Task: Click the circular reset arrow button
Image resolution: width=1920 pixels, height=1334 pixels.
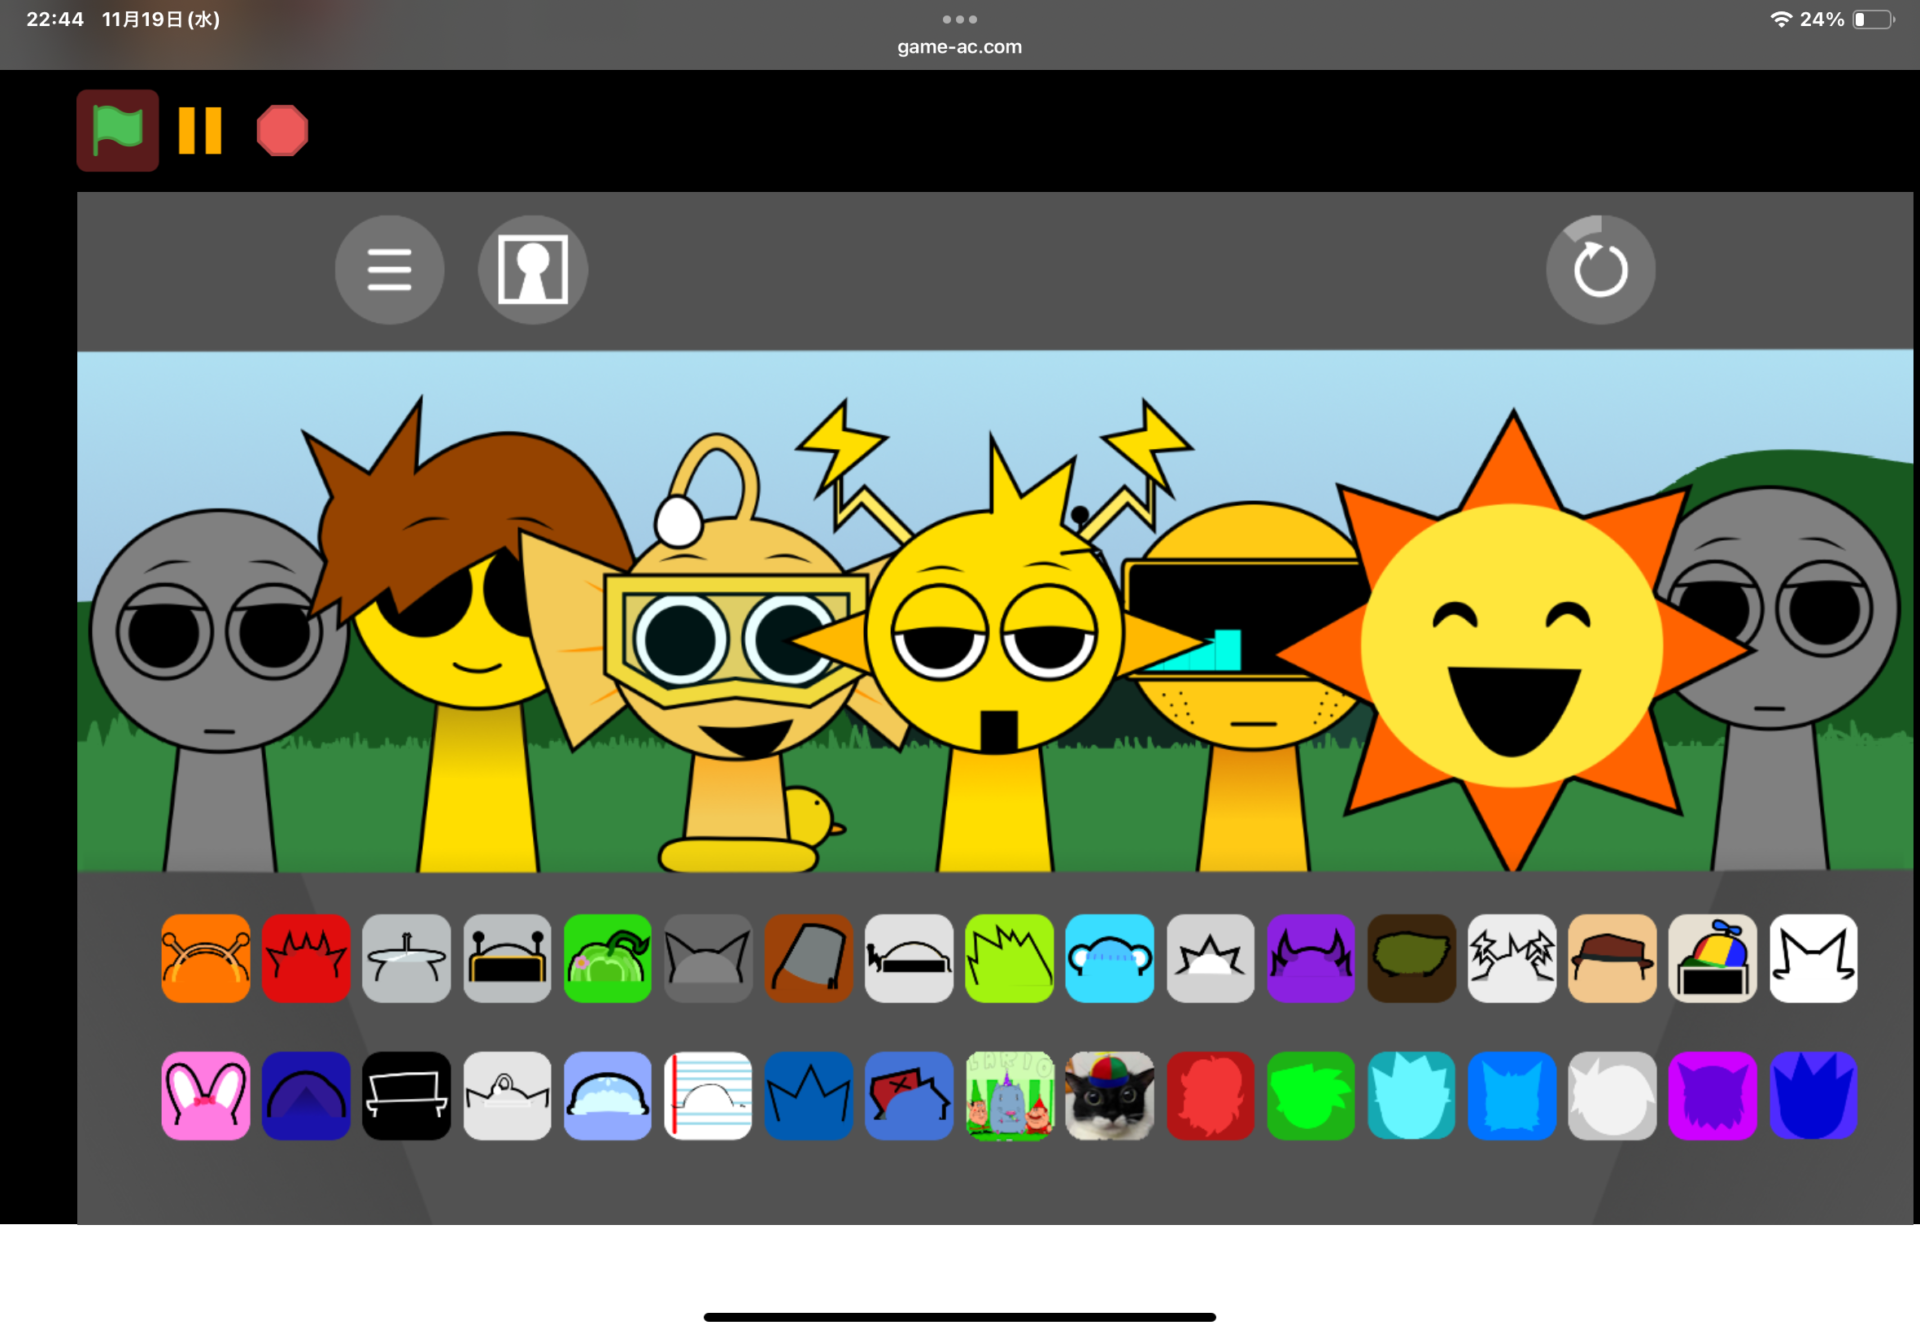Action: (1600, 270)
